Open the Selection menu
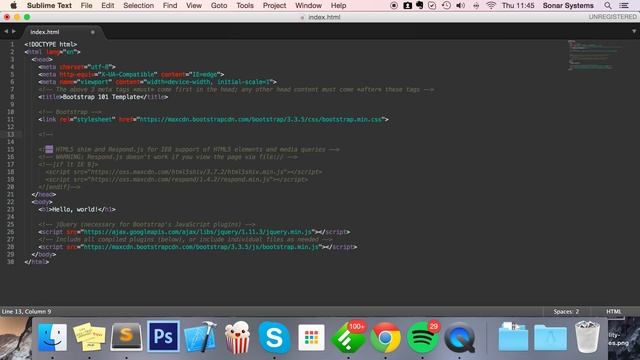640x360 pixels. [138, 5]
